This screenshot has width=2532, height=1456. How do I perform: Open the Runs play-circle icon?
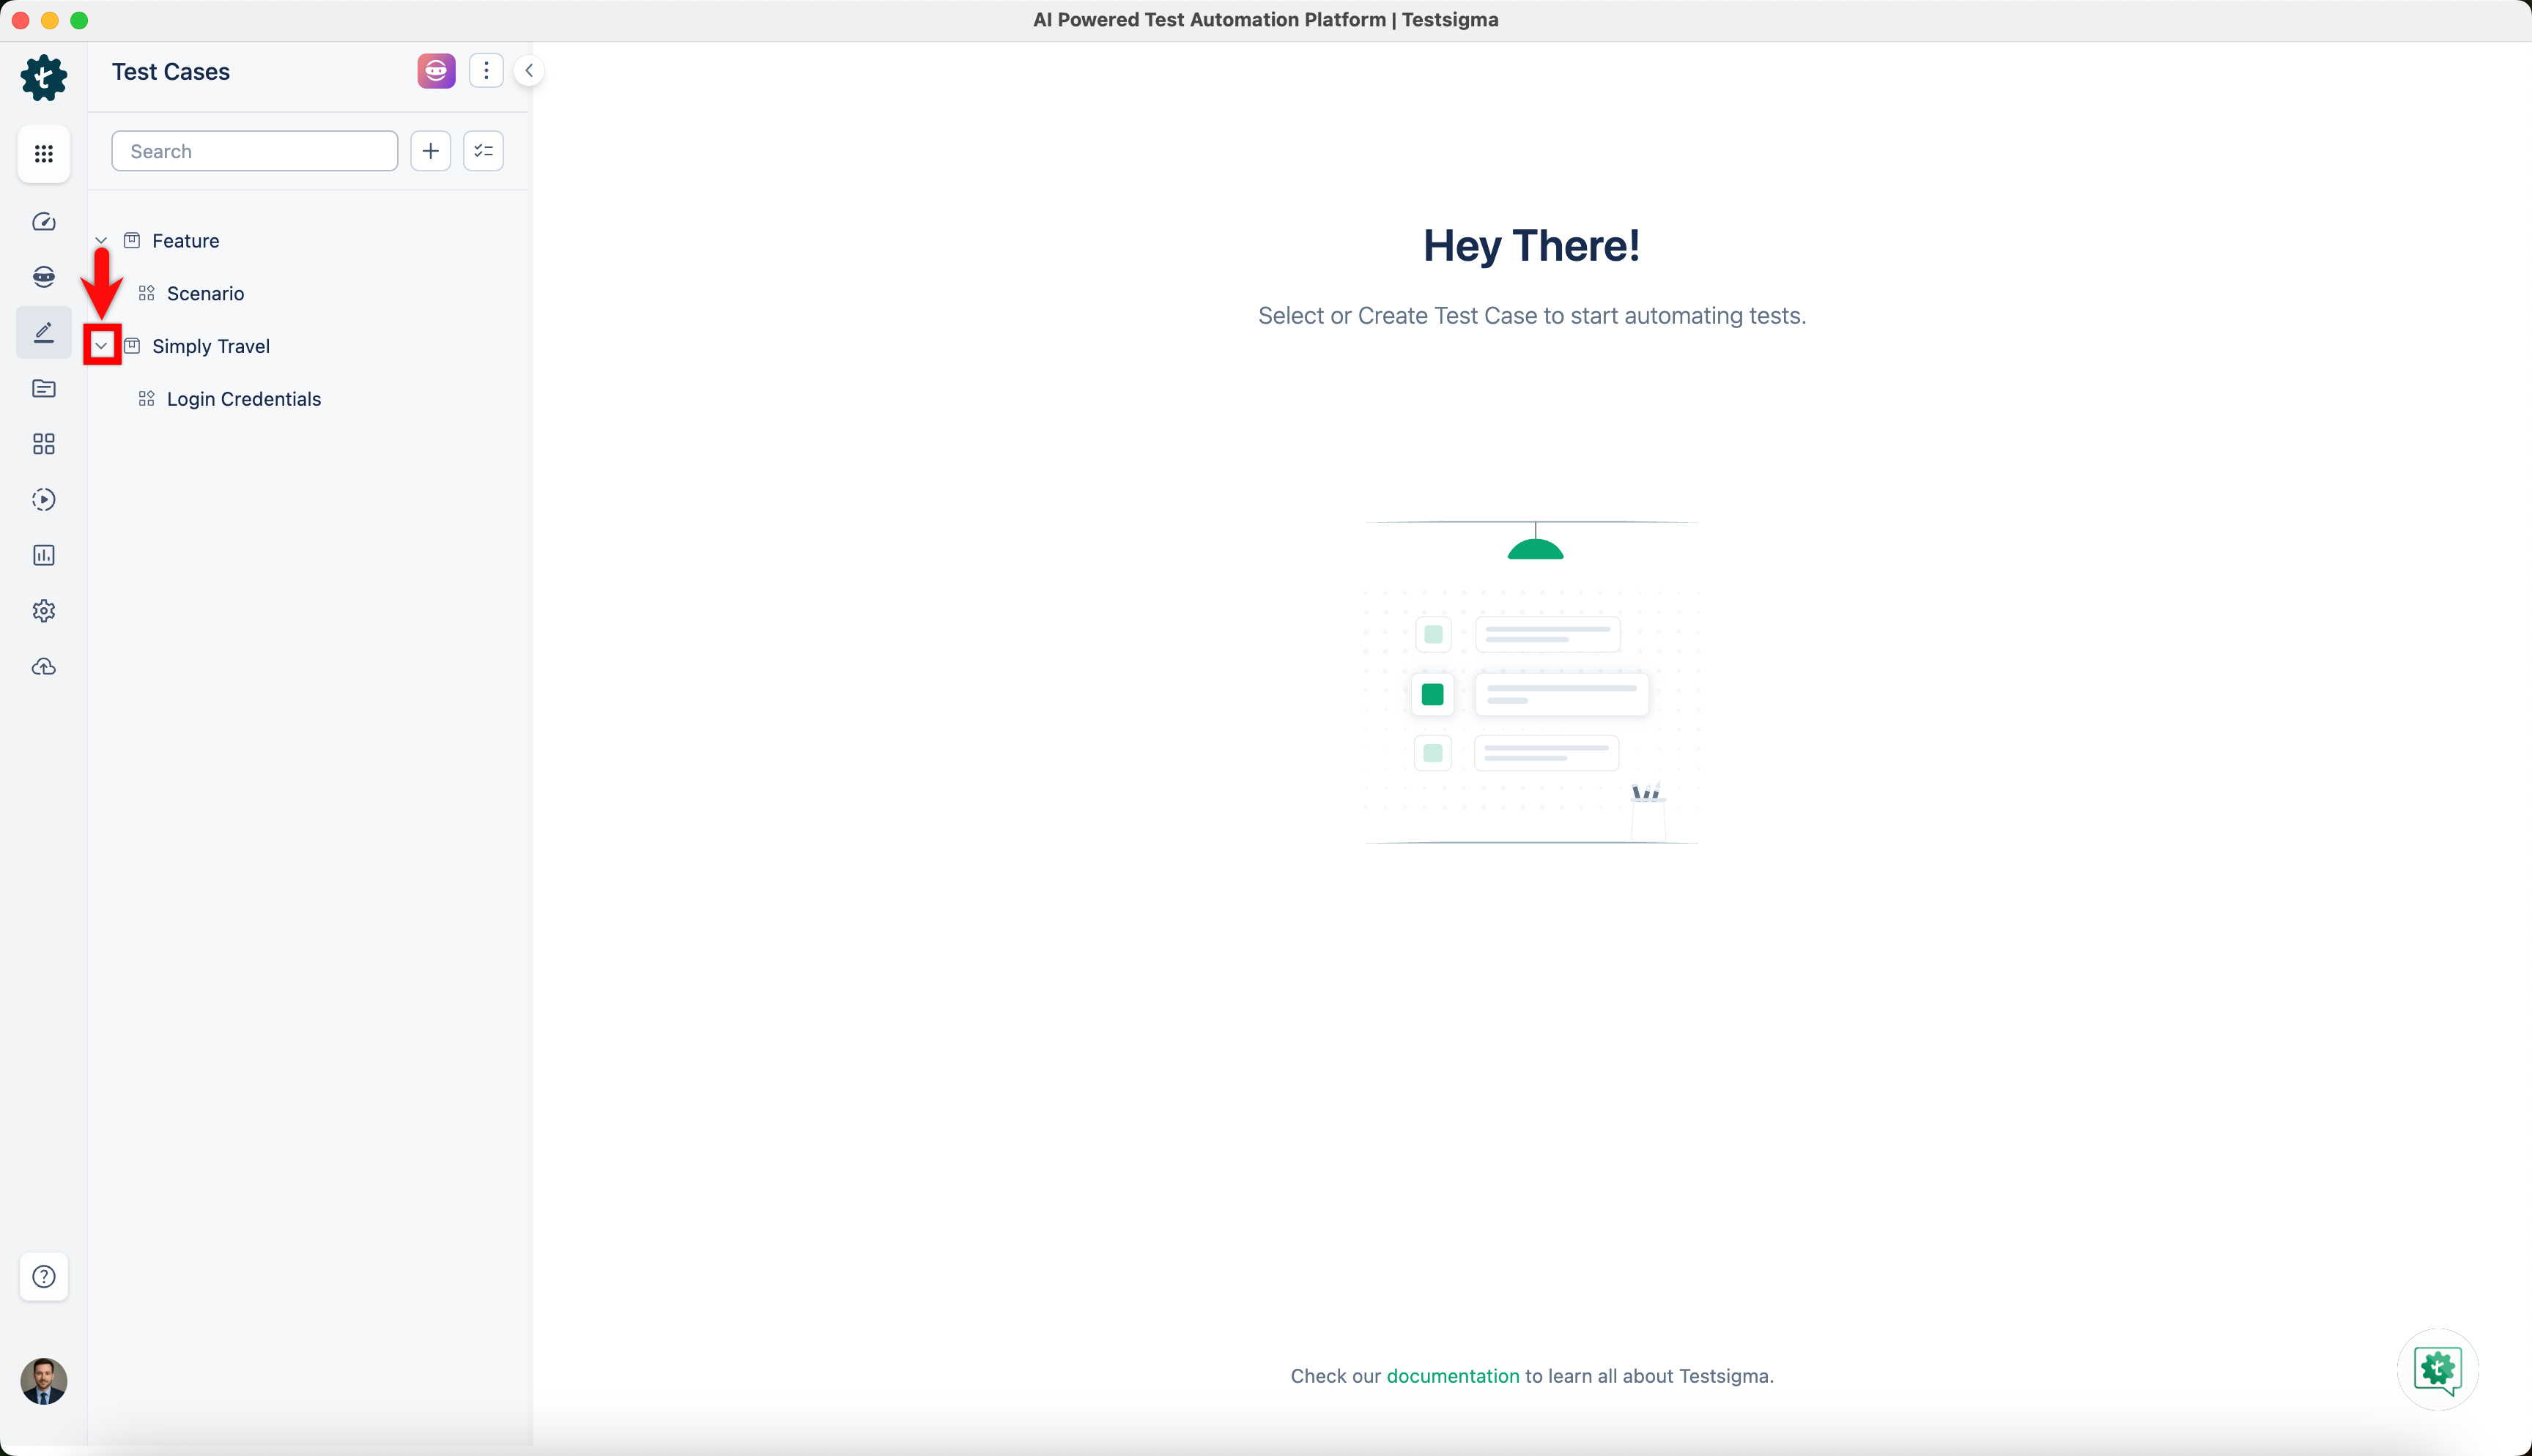(x=43, y=500)
